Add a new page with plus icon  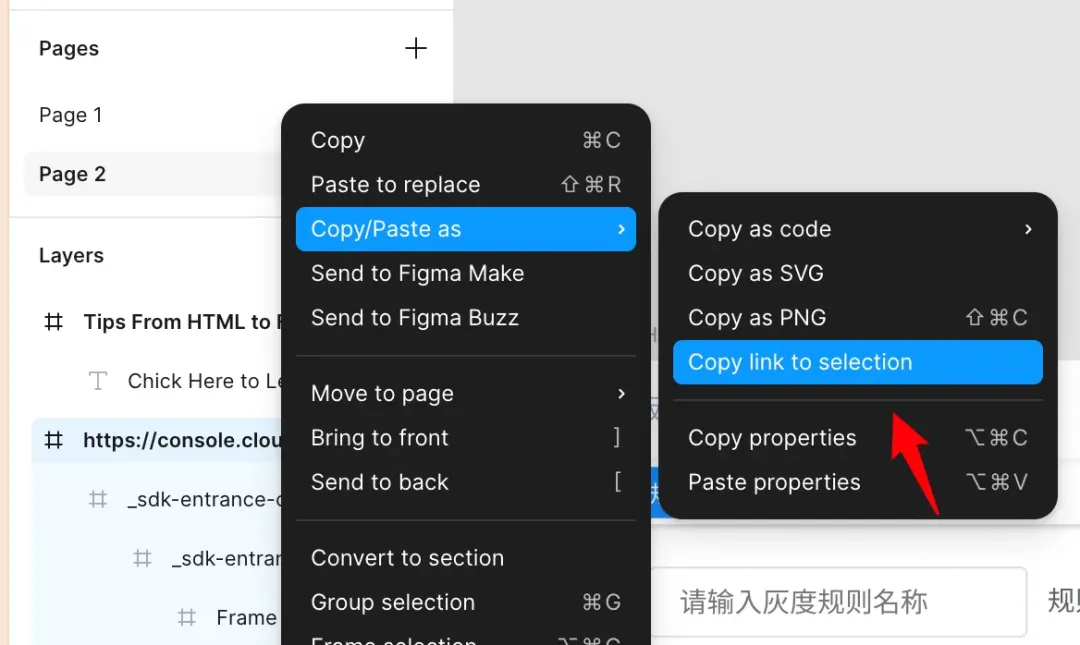point(415,48)
